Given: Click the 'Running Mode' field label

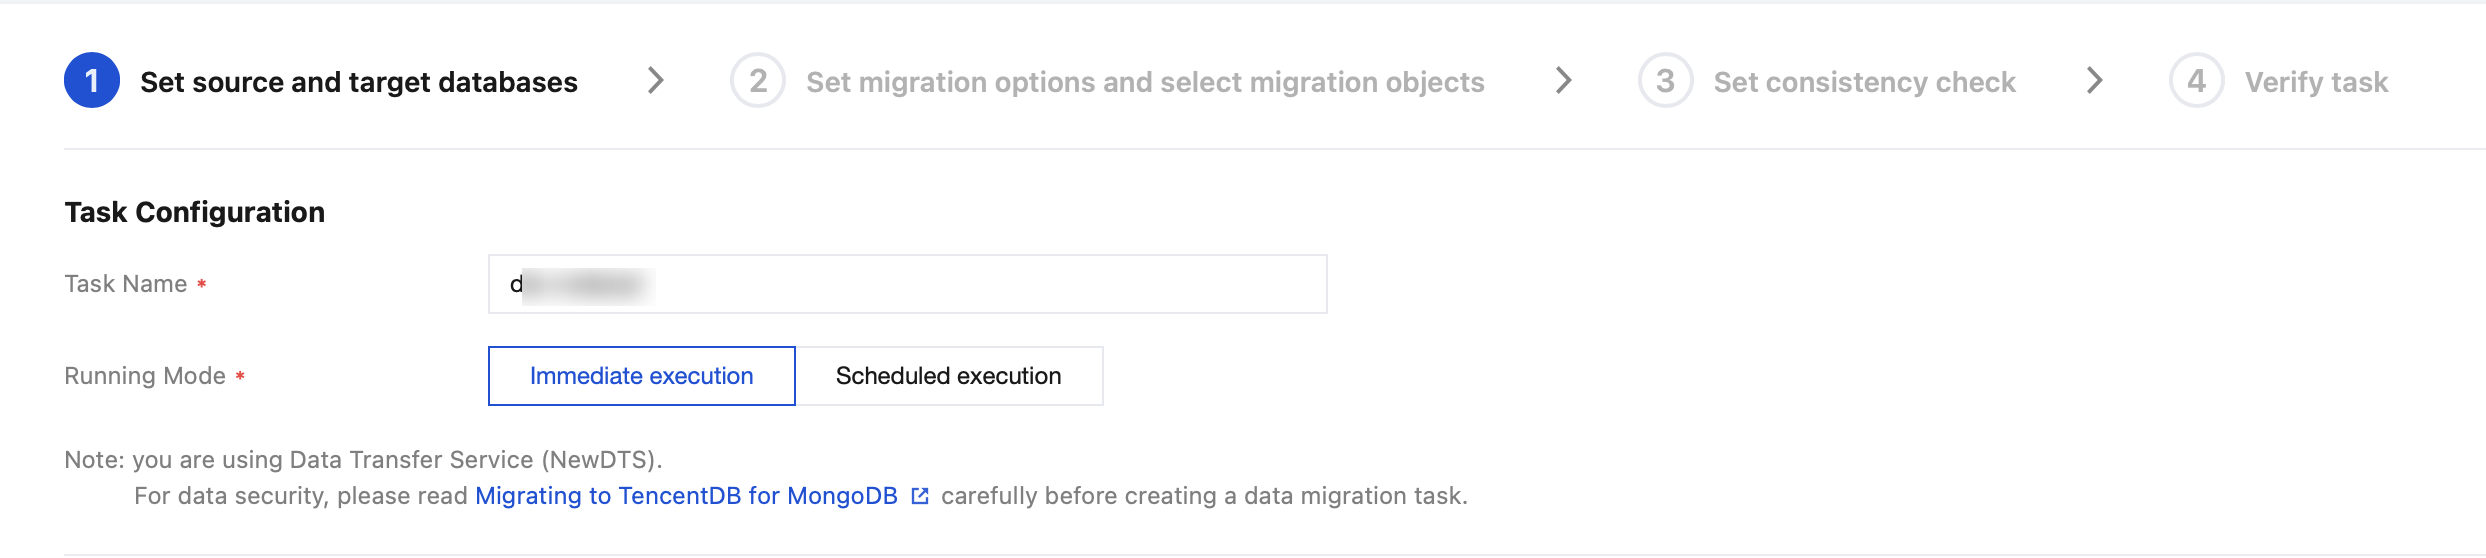Looking at the screenshot, I should click(x=145, y=376).
